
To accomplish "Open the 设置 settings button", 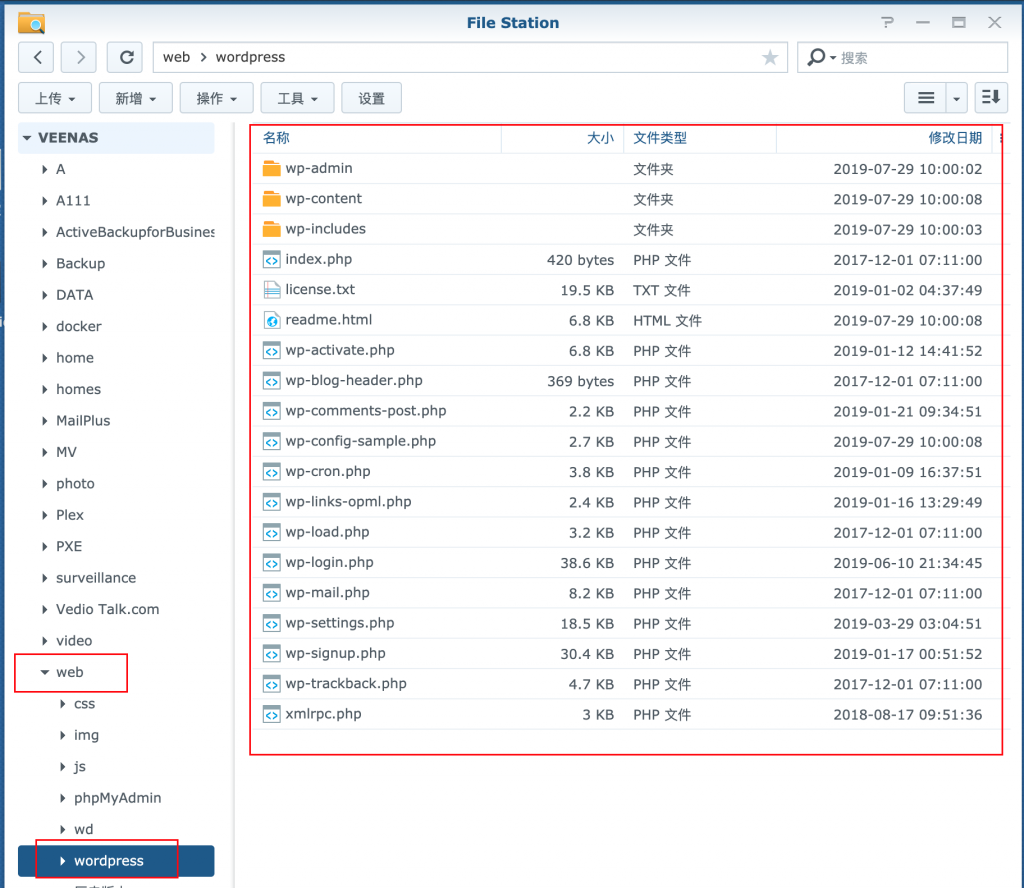I will [372, 98].
